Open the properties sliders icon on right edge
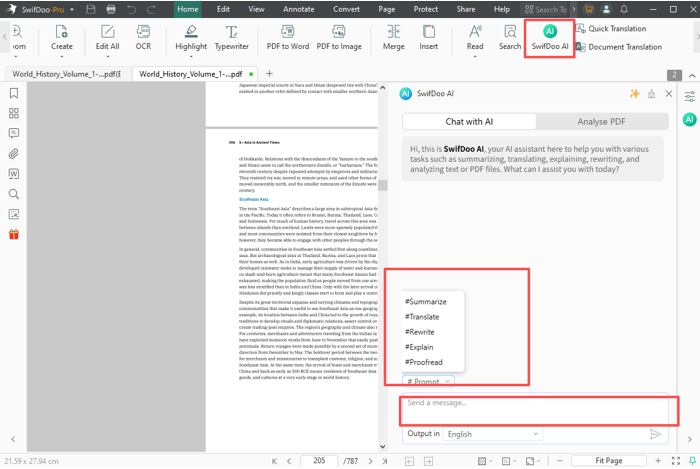The height and width of the screenshot is (469, 700). (690, 96)
